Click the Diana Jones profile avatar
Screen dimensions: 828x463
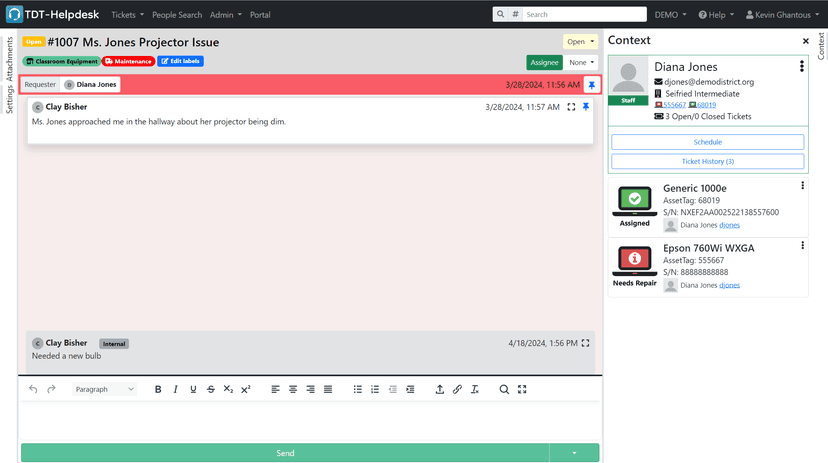(x=628, y=77)
